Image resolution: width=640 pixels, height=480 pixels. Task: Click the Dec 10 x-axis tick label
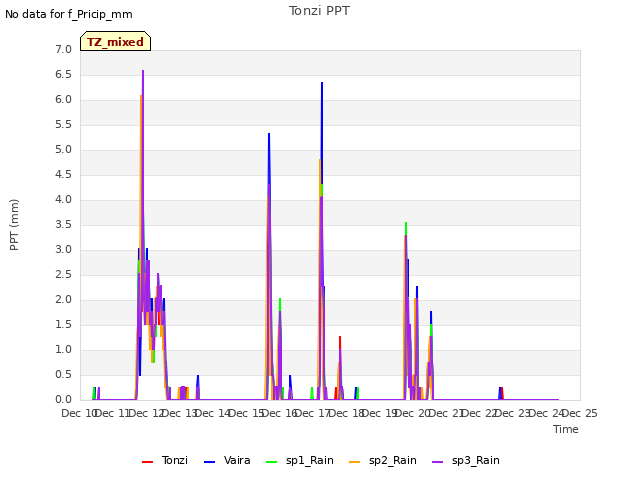79,413
